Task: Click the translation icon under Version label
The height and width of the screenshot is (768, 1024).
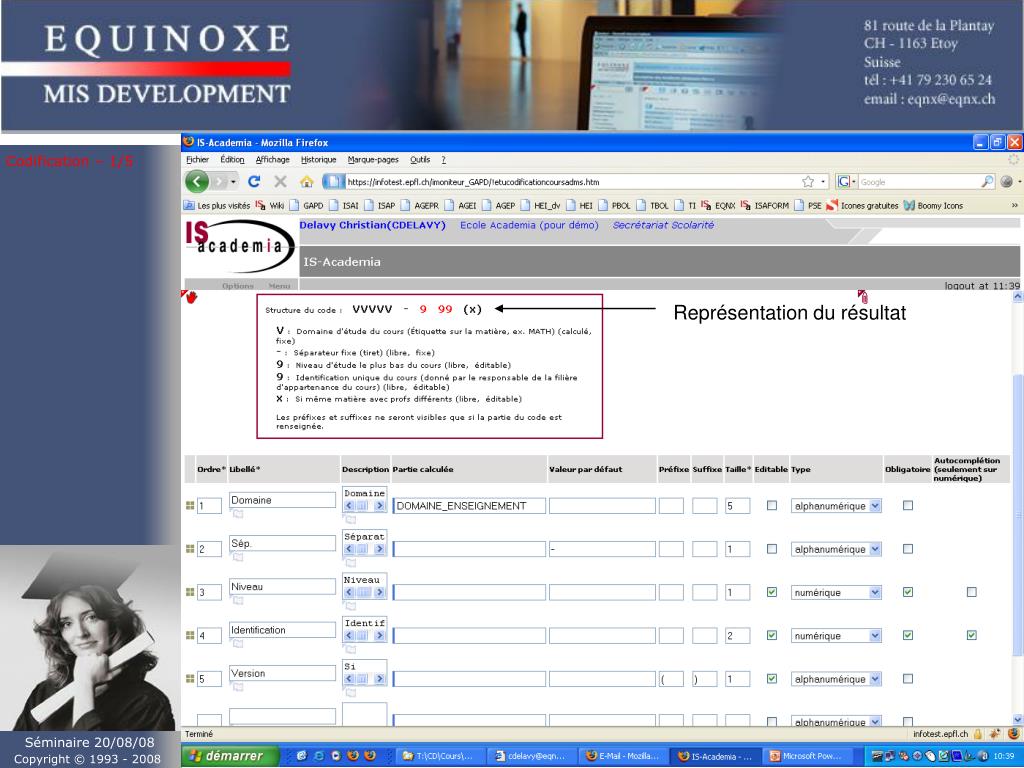Action: pos(238,688)
